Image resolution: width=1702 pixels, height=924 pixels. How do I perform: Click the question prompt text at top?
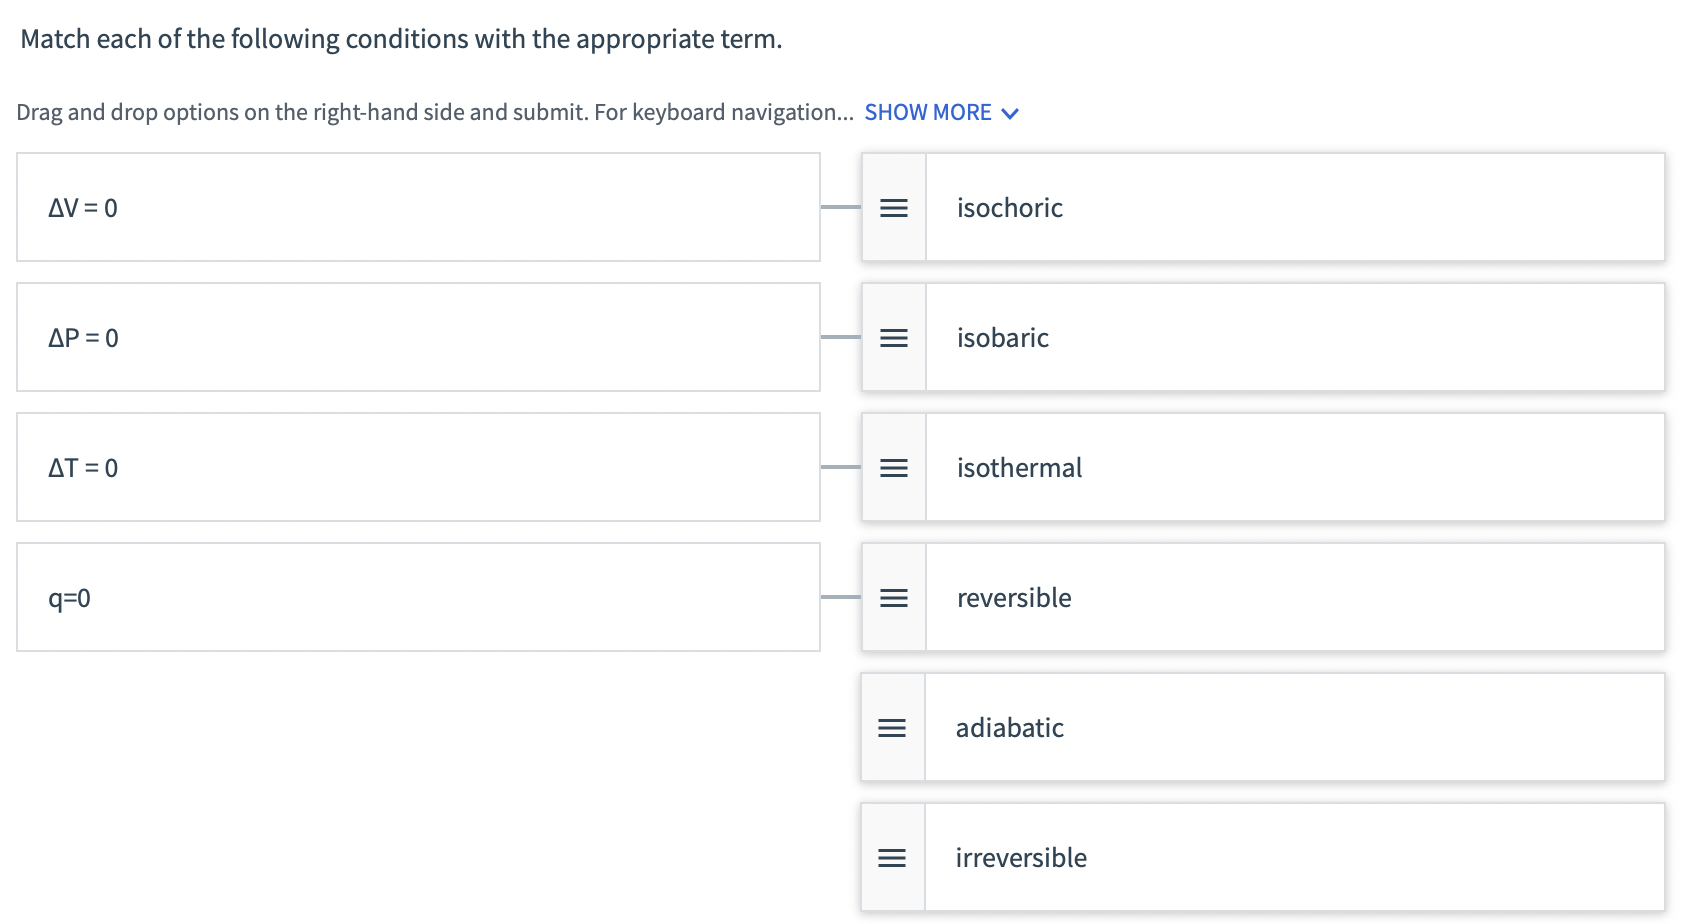pyautogui.click(x=401, y=39)
